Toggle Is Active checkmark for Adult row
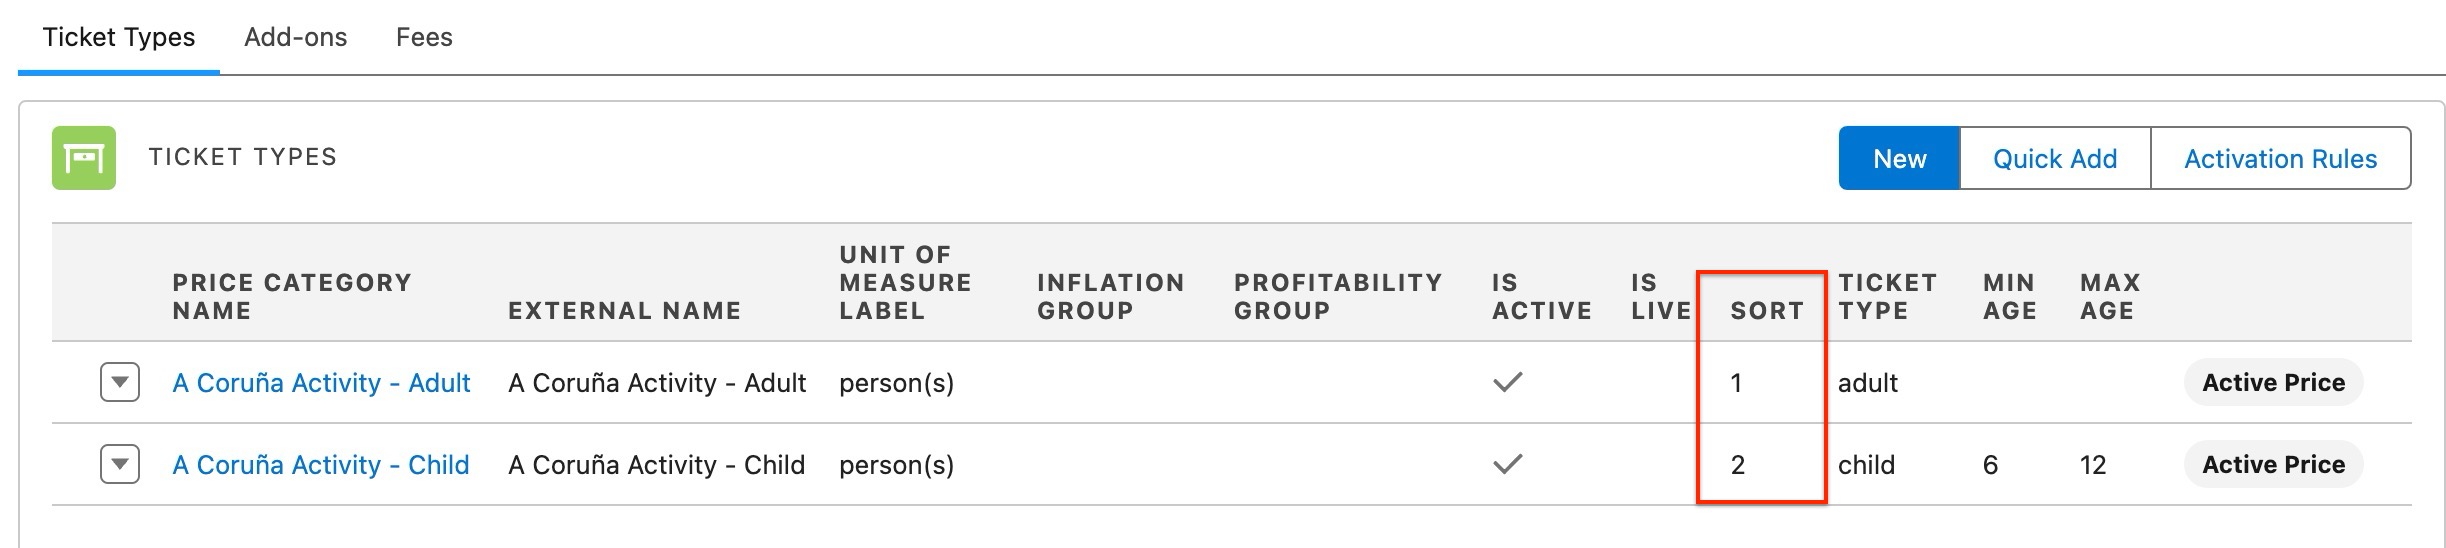 click(1507, 382)
